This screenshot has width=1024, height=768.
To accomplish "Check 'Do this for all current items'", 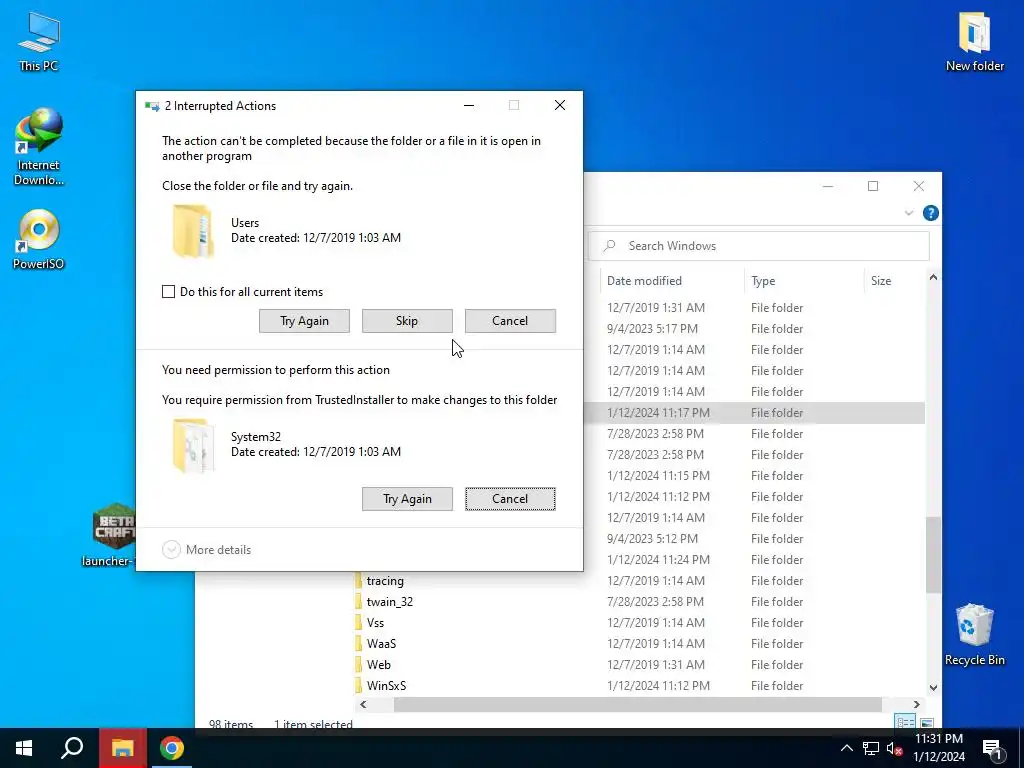I will point(168,292).
